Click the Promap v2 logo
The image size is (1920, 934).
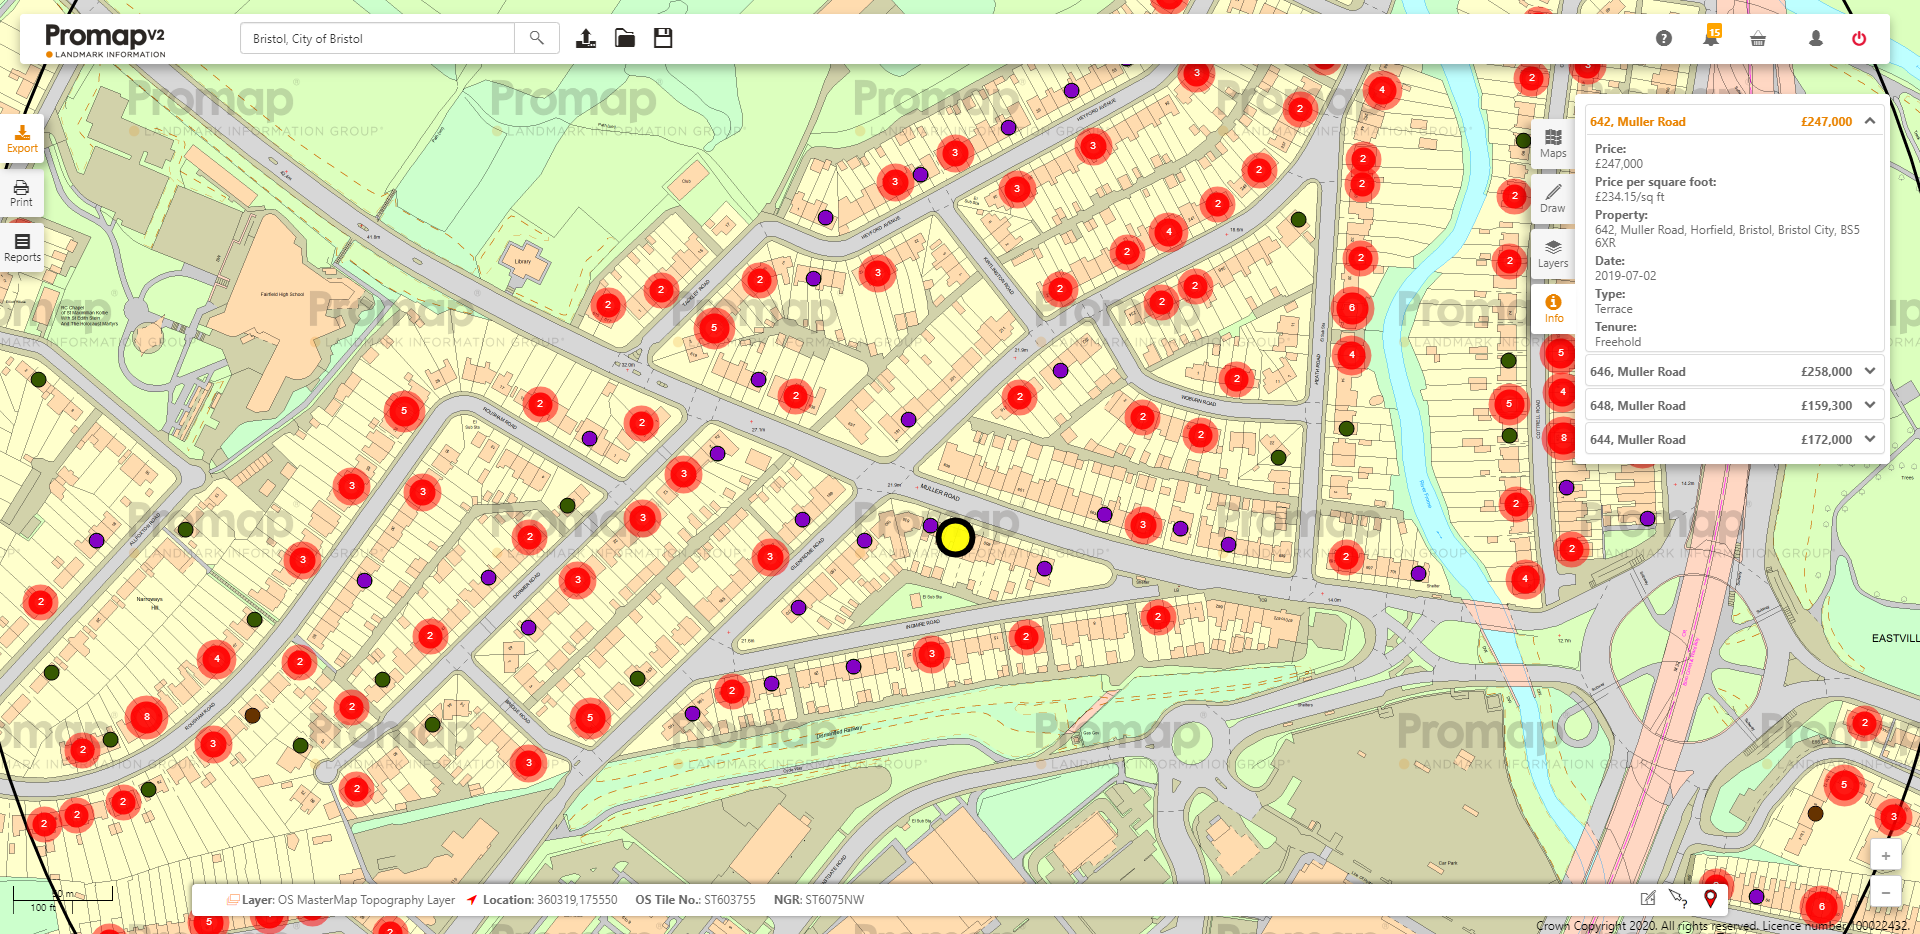tap(105, 40)
